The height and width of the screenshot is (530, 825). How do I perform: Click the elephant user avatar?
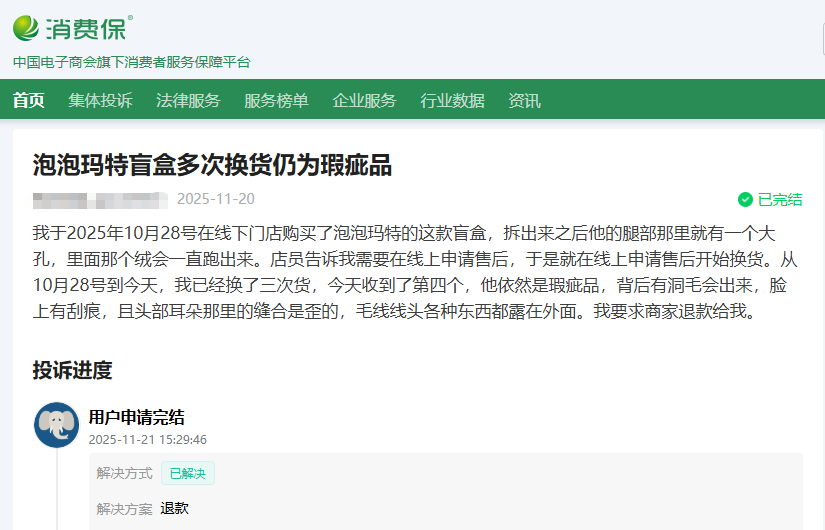coord(56,426)
